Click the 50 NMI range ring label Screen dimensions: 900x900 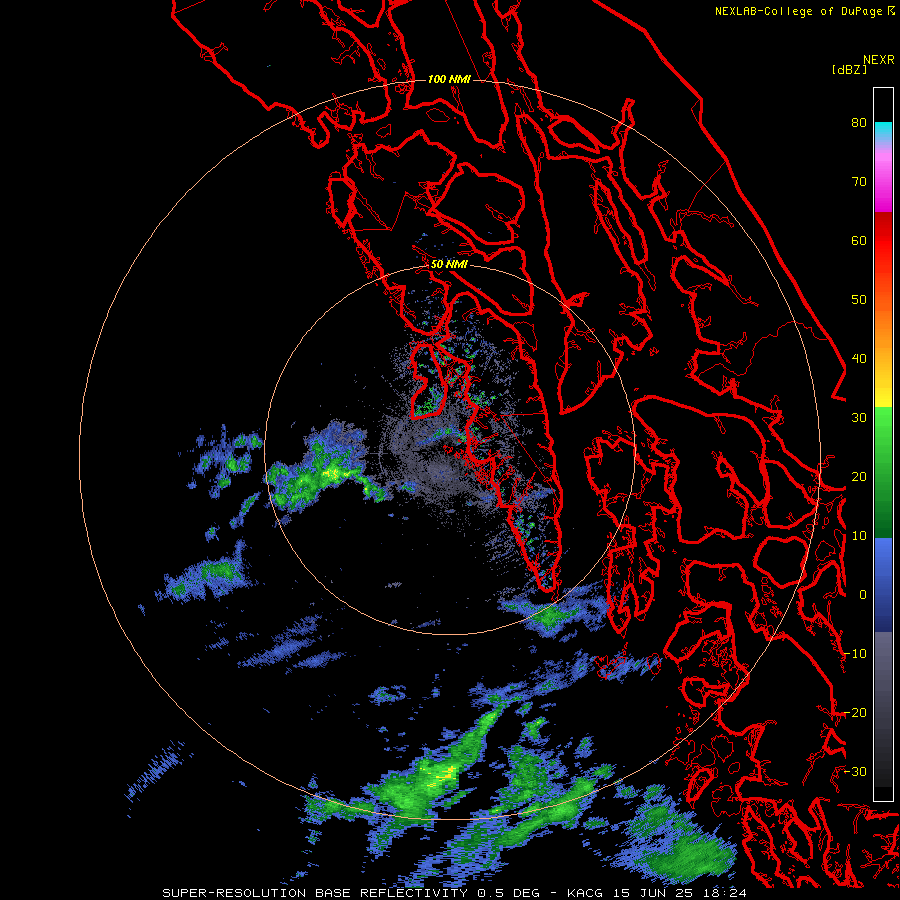[449, 265]
